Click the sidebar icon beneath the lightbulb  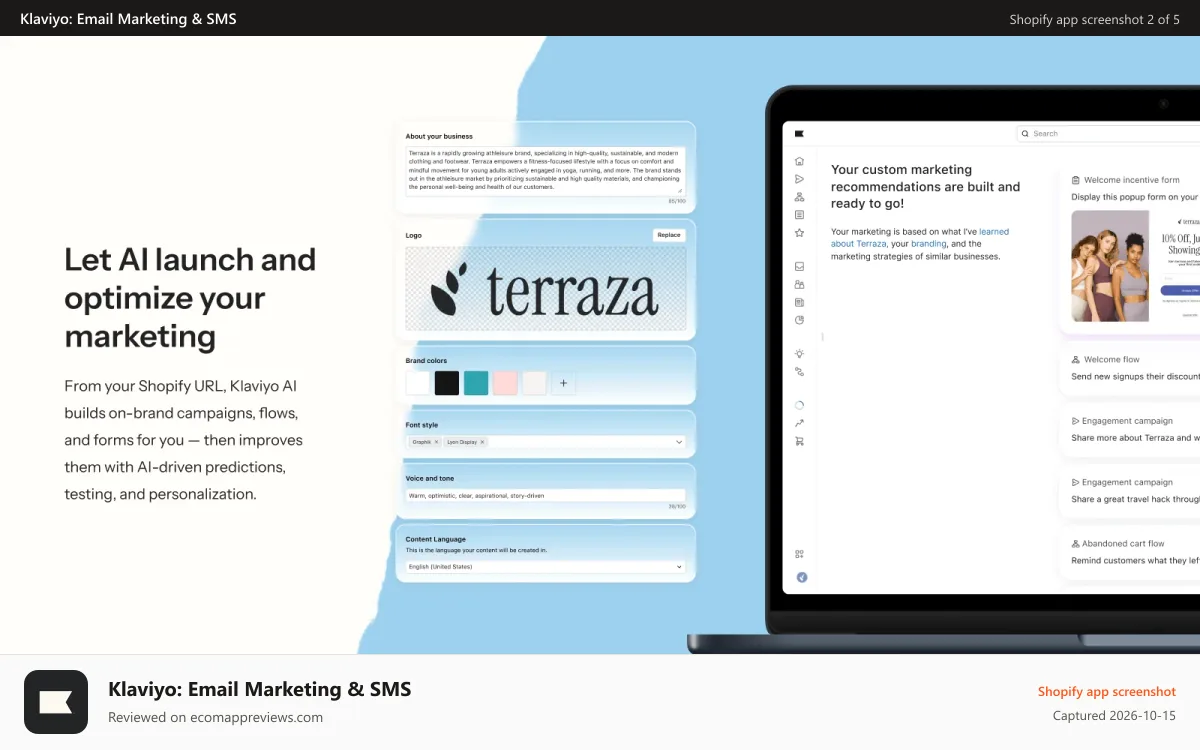tap(799, 371)
